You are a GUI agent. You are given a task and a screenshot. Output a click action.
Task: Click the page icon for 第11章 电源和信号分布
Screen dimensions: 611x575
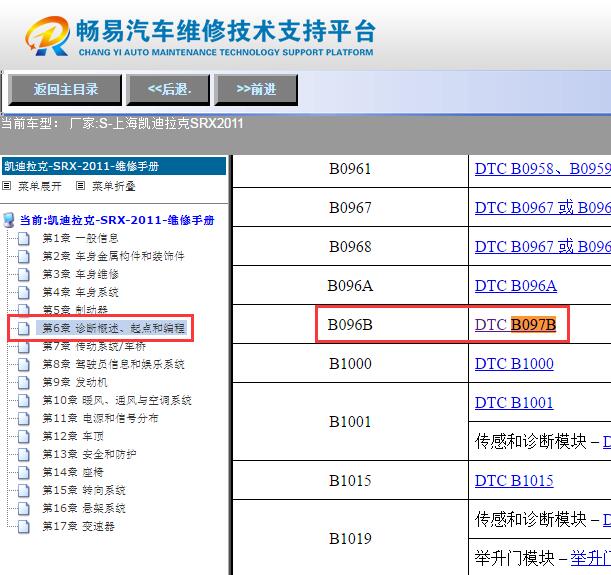point(23,418)
